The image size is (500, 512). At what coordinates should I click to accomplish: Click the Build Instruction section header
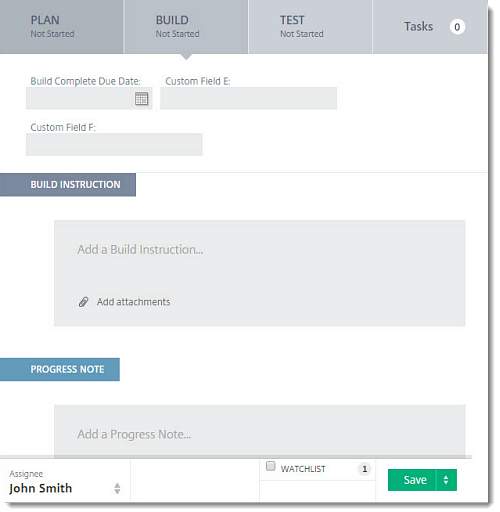(68, 185)
